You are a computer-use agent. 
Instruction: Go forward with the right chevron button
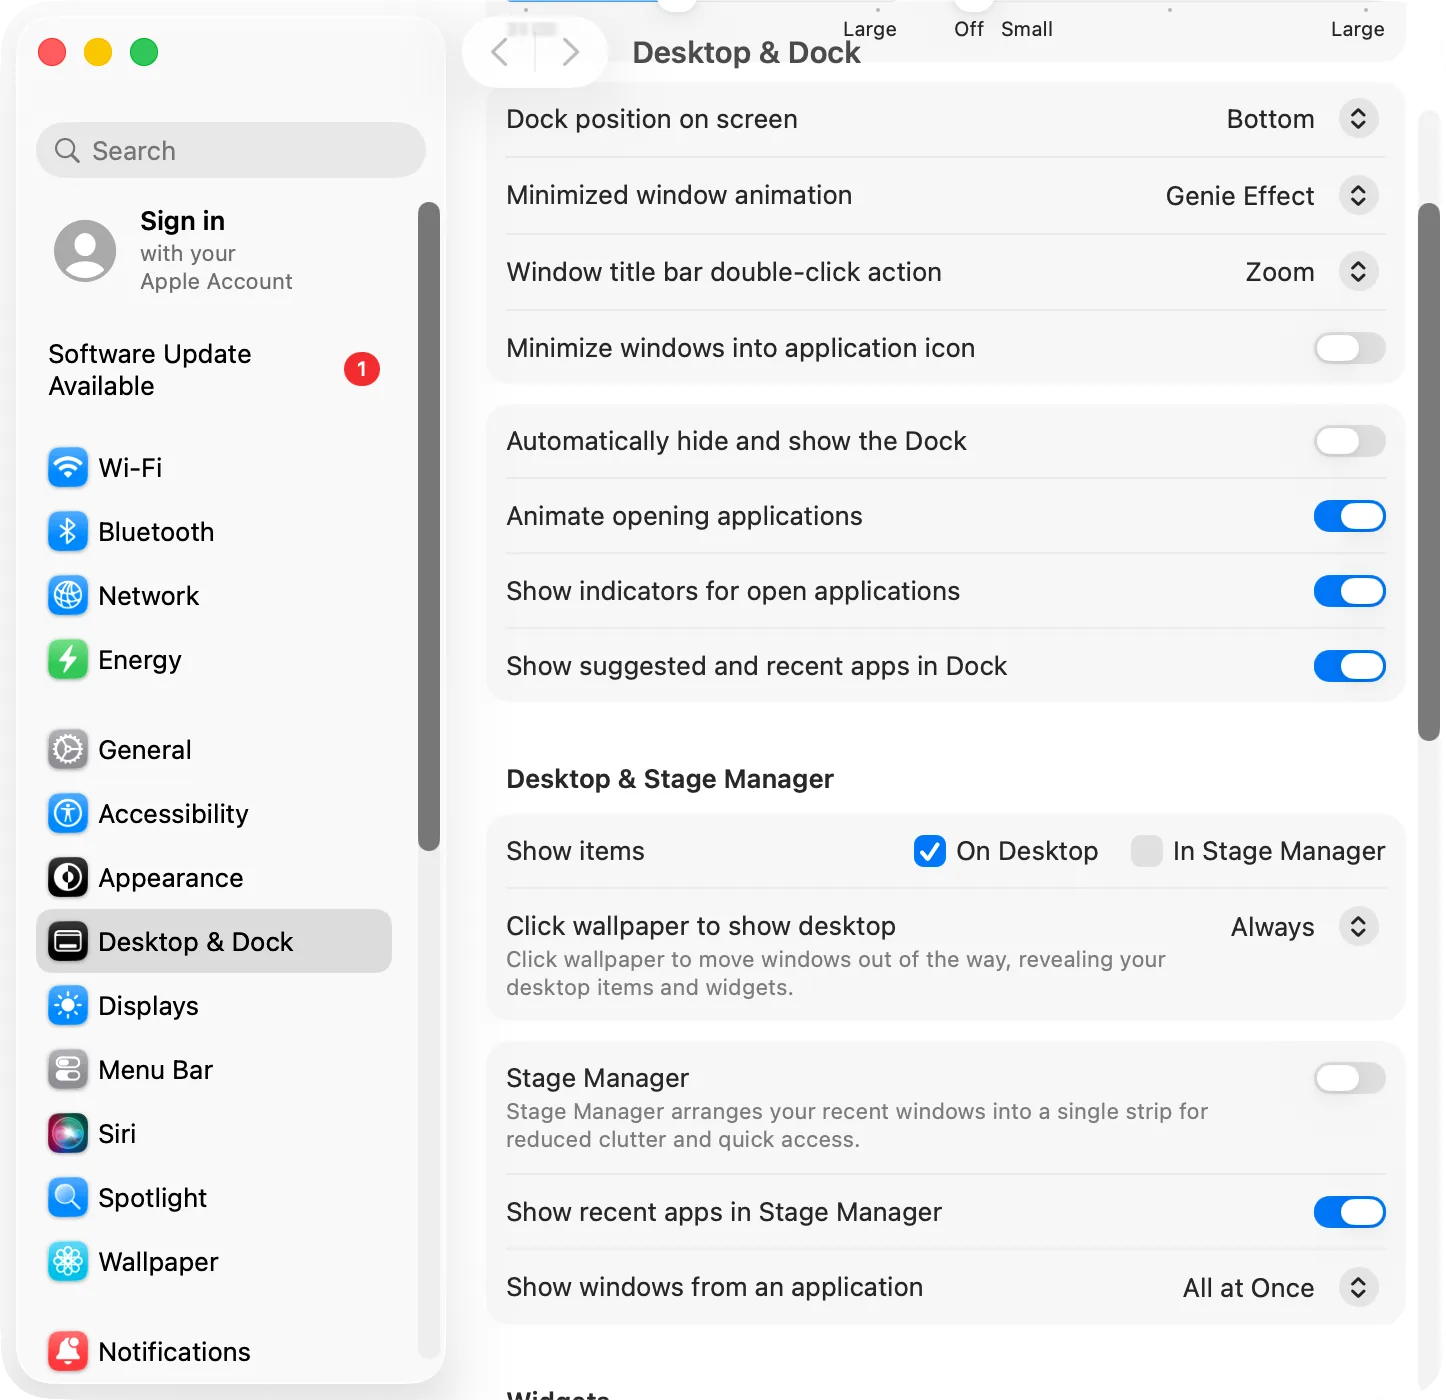[x=570, y=52]
